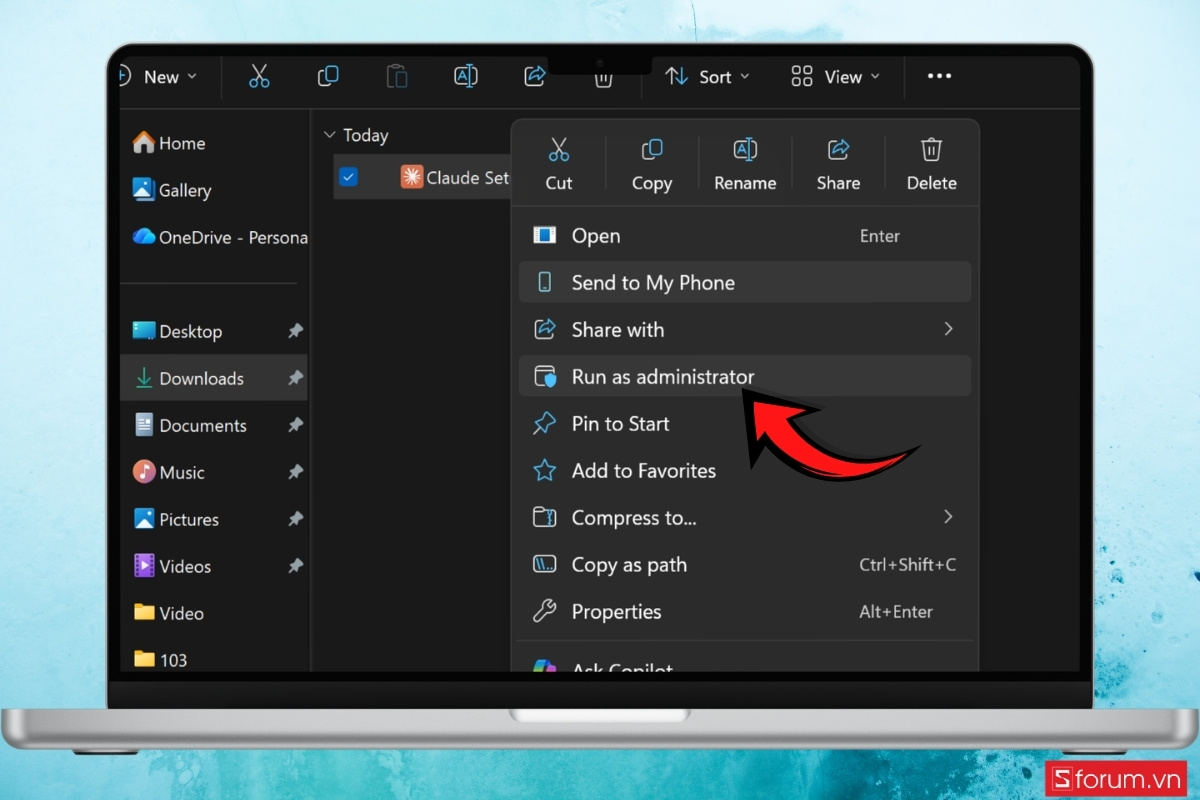Expand the Compress to submenu
Viewport: 1200px width, 800px height.
coord(948,517)
